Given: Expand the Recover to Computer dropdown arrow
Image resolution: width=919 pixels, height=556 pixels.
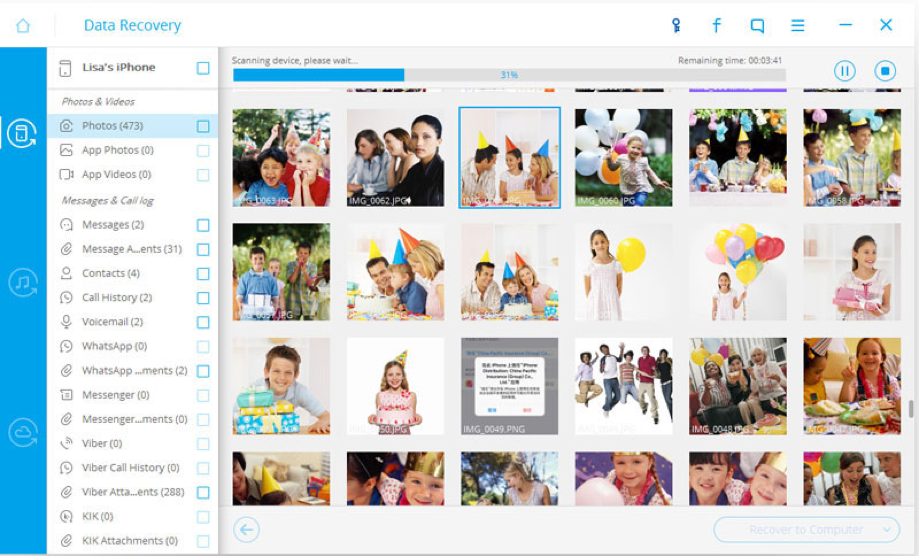Looking at the screenshot, I should tap(887, 530).
